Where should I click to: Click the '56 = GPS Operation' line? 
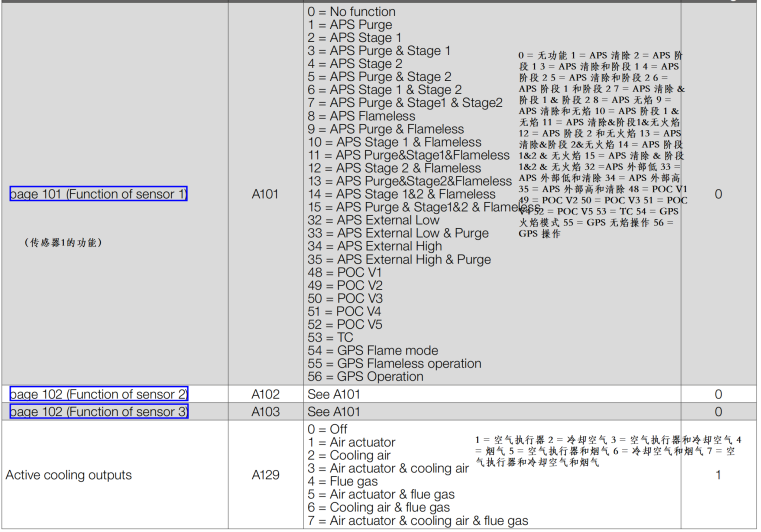tap(365, 377)
